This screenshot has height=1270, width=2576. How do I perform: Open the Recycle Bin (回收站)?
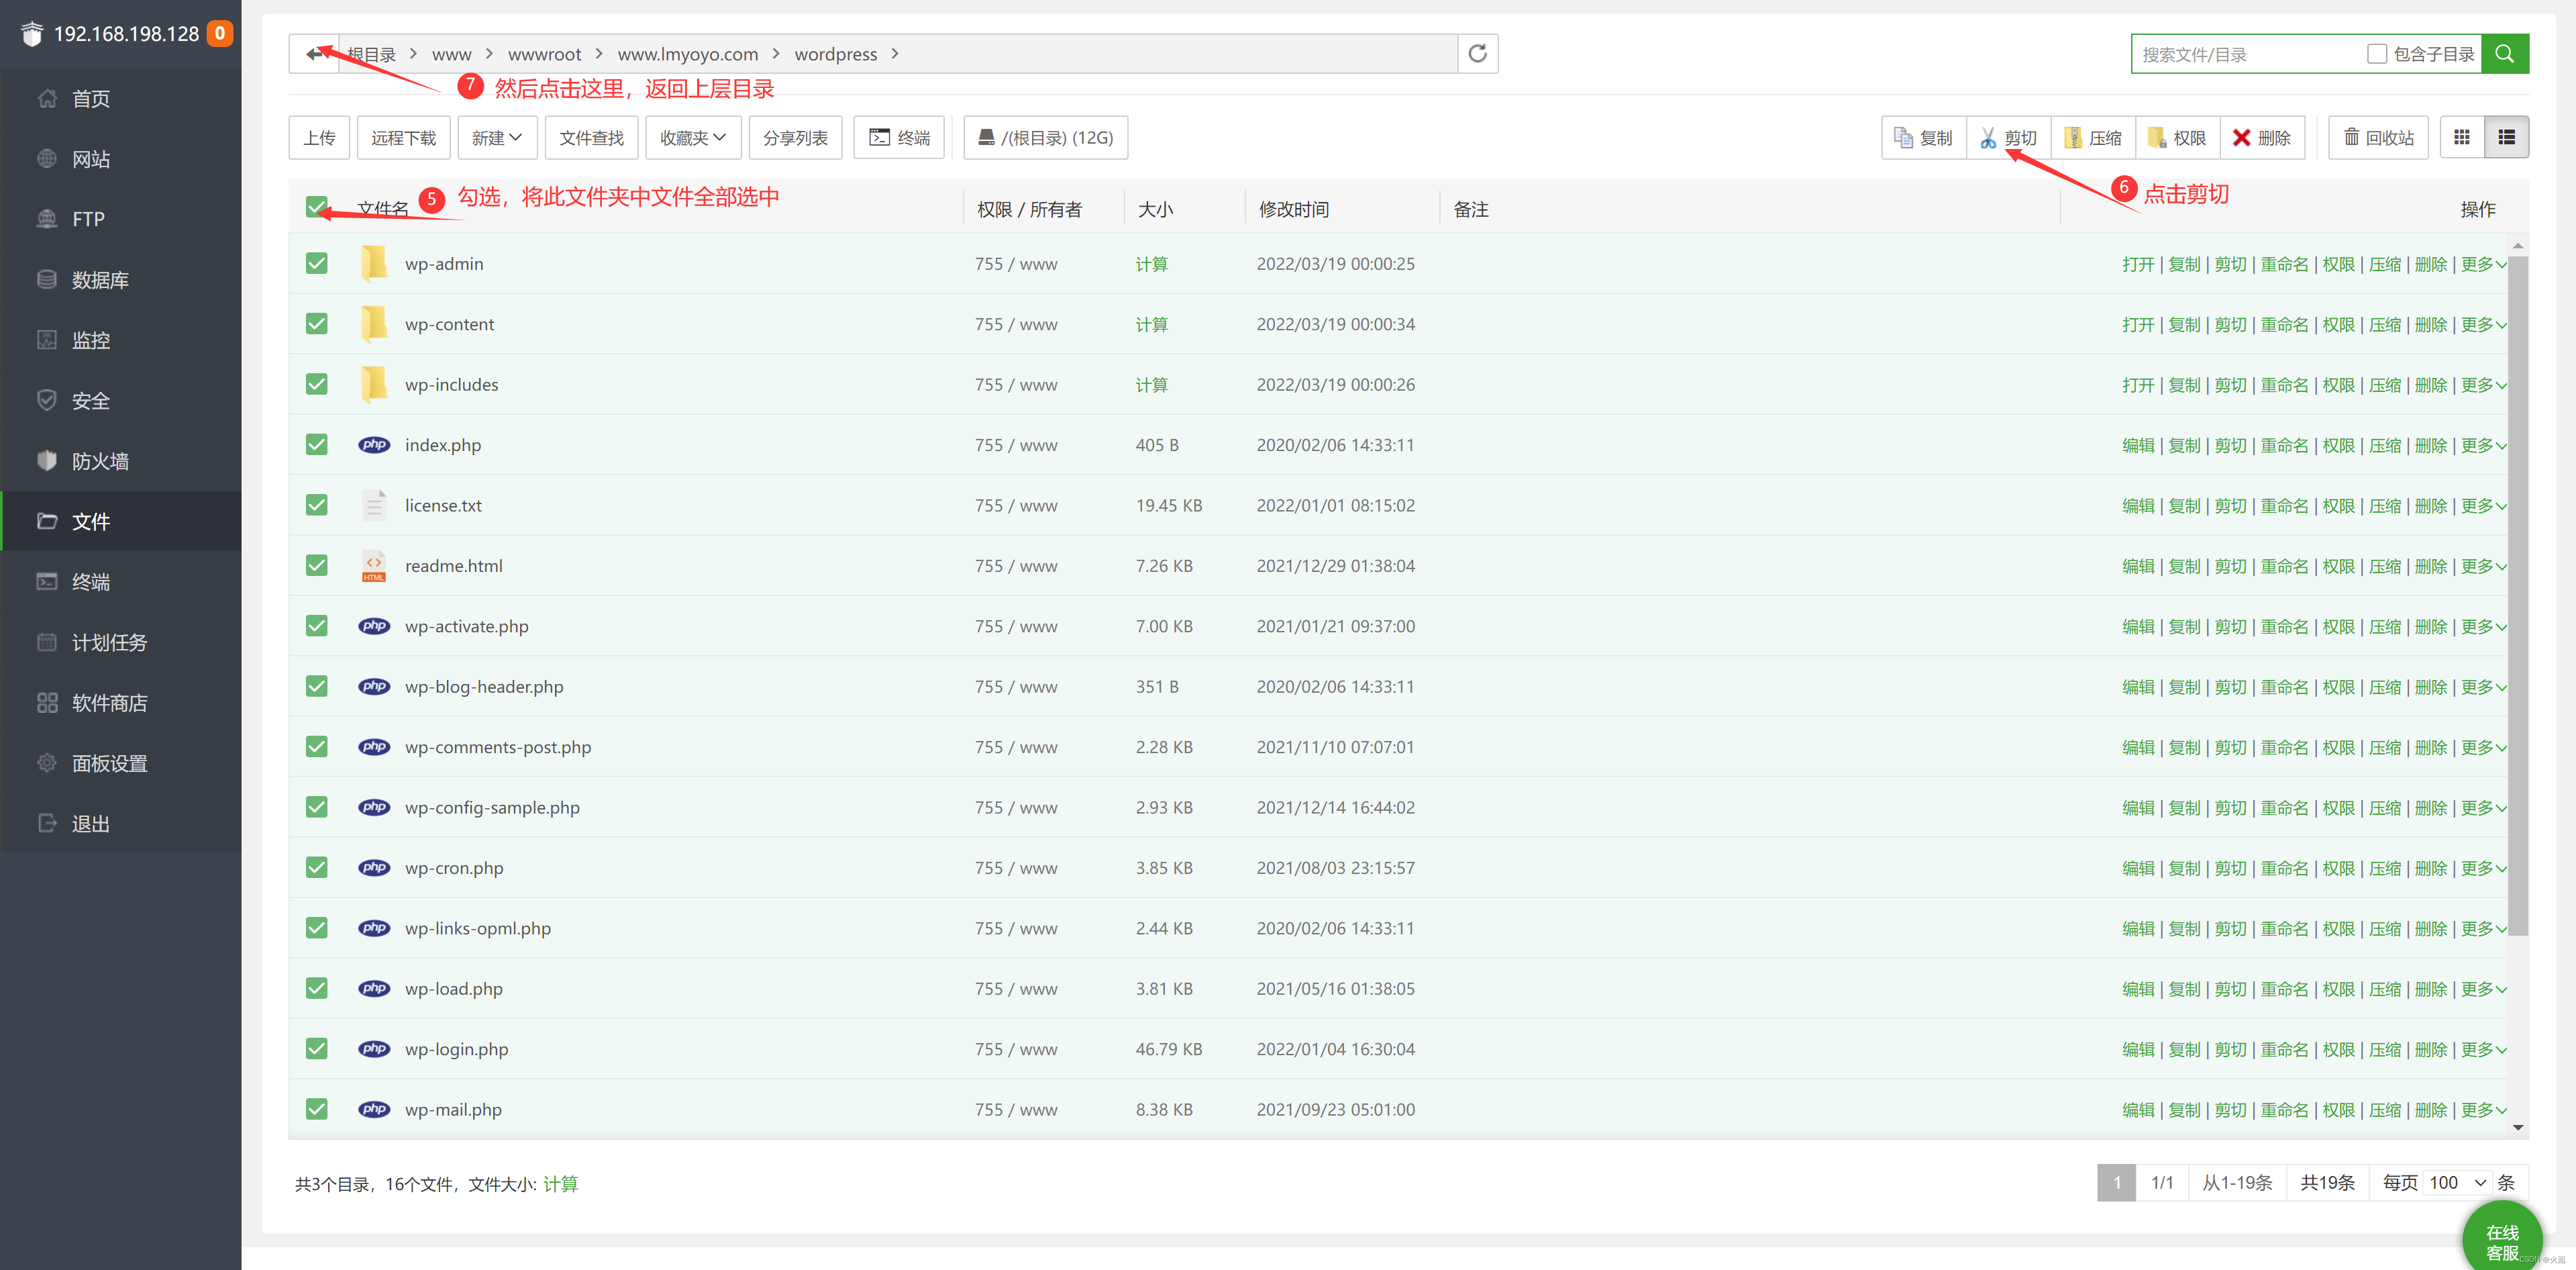point(2379,138)
